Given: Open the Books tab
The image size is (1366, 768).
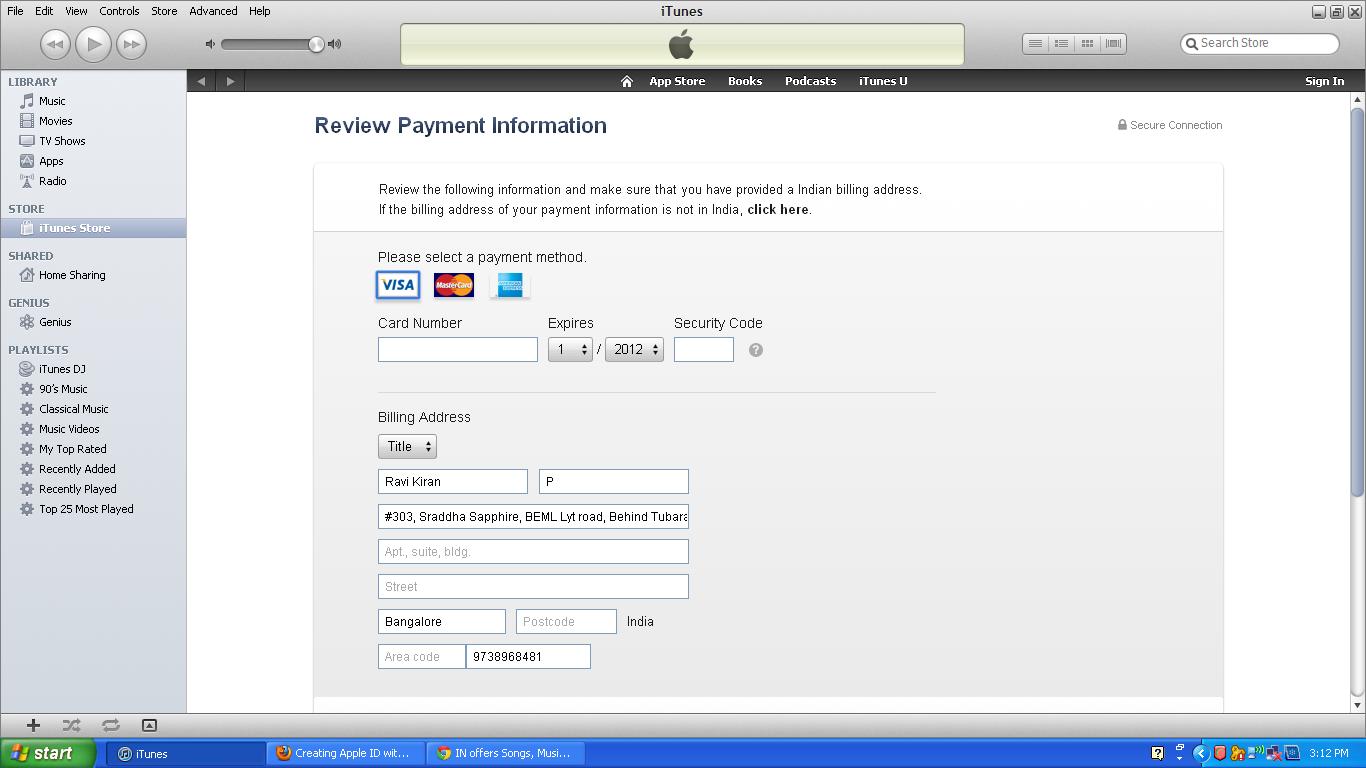Looking at the screenshot, I should (745, 81).
